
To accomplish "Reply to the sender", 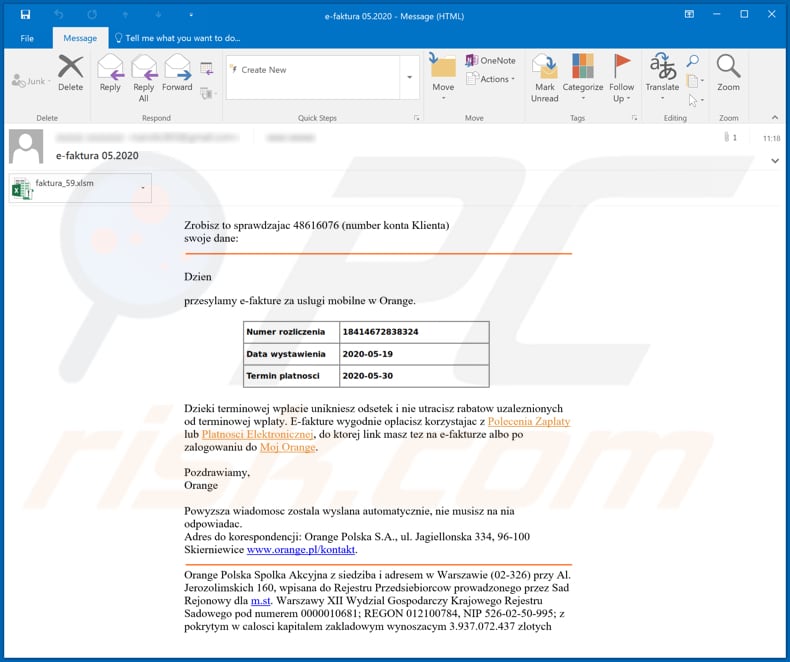I will (110, 73).
